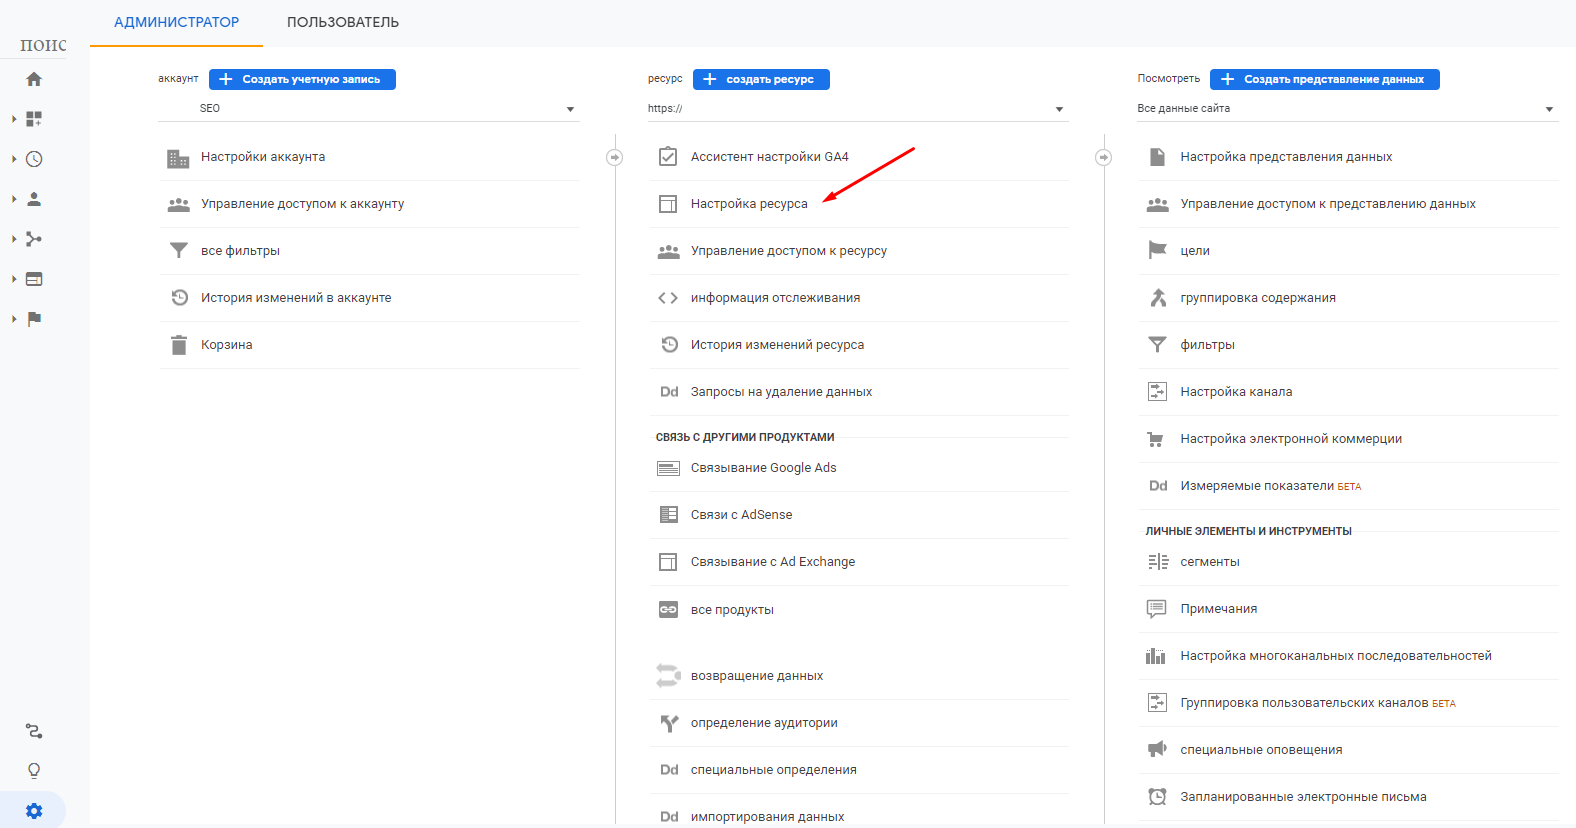This screenshot has height=828, width=1576.
Task: Open Настройка ресурса settings link
Action: point(748,204)
